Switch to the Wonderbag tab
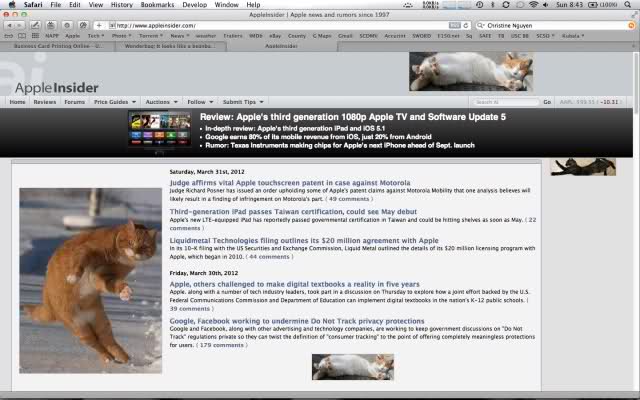 (x=170, y=46)
